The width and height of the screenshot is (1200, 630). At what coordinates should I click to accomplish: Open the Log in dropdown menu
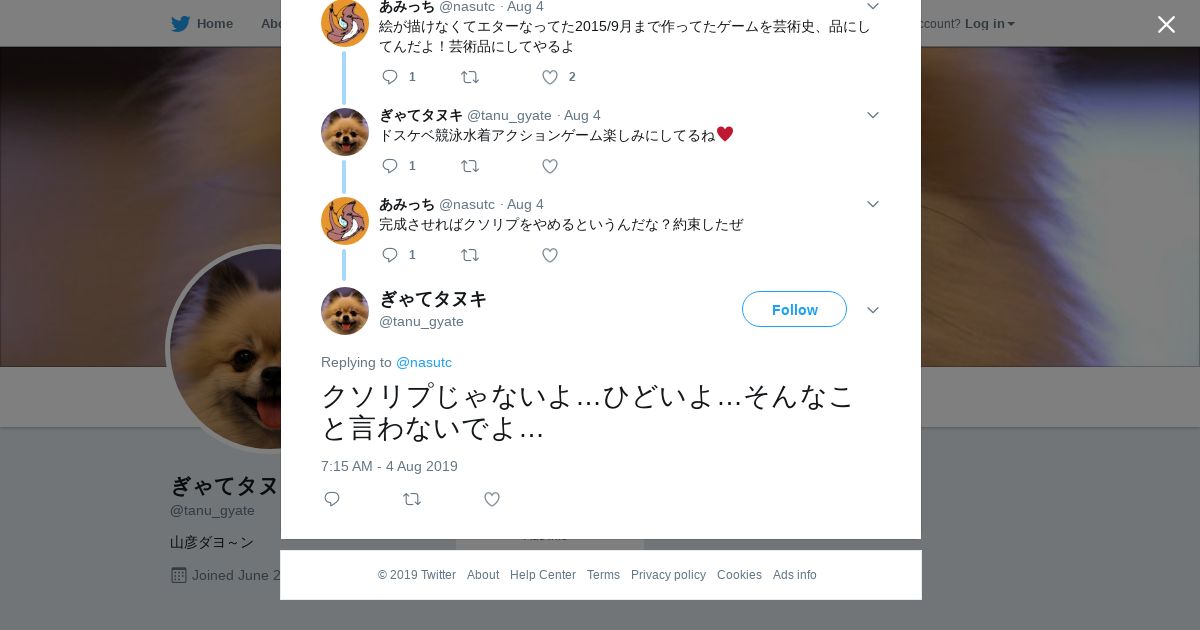point(989,23)
